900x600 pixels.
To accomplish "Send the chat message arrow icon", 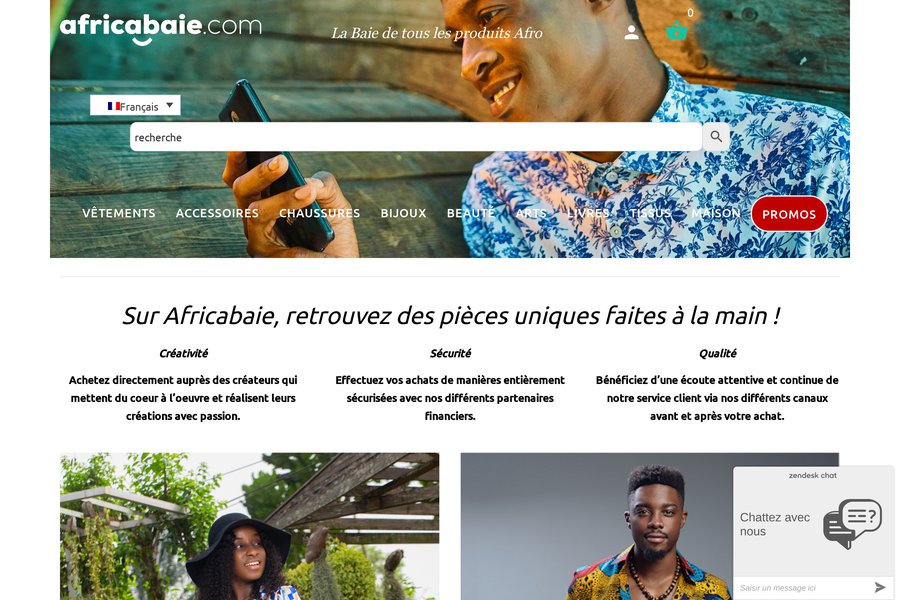I will pyautogui.click(x=879, y=587).
